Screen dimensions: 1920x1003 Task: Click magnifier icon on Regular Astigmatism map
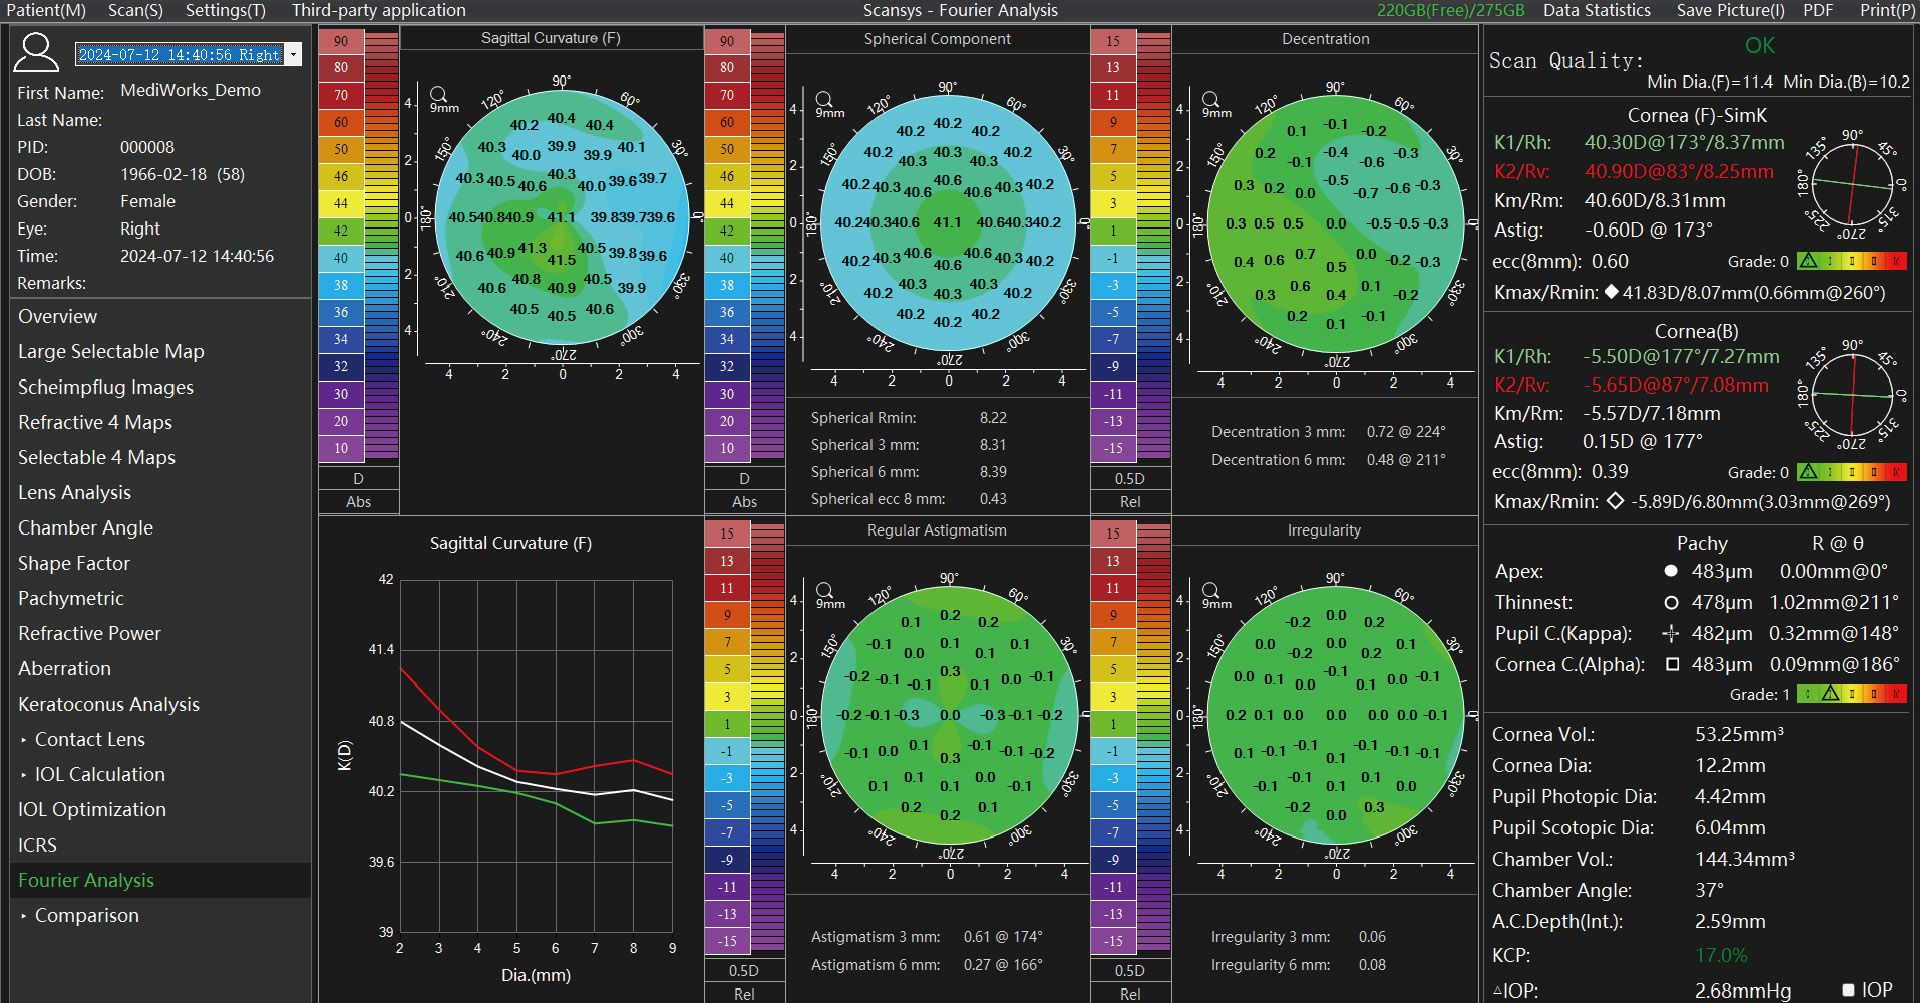(825, 590)
